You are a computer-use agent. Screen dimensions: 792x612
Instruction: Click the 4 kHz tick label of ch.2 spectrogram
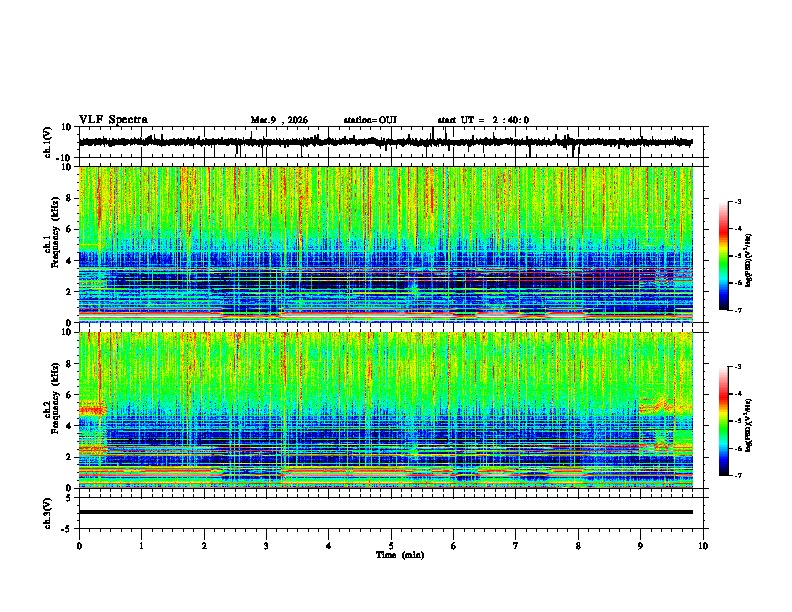[x=69, y=426]
